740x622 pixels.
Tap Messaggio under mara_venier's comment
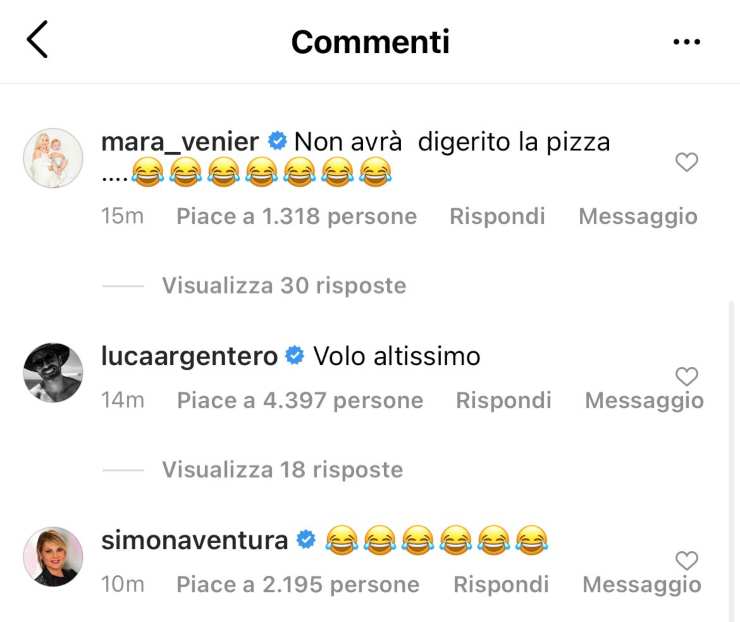coord(638,216)
